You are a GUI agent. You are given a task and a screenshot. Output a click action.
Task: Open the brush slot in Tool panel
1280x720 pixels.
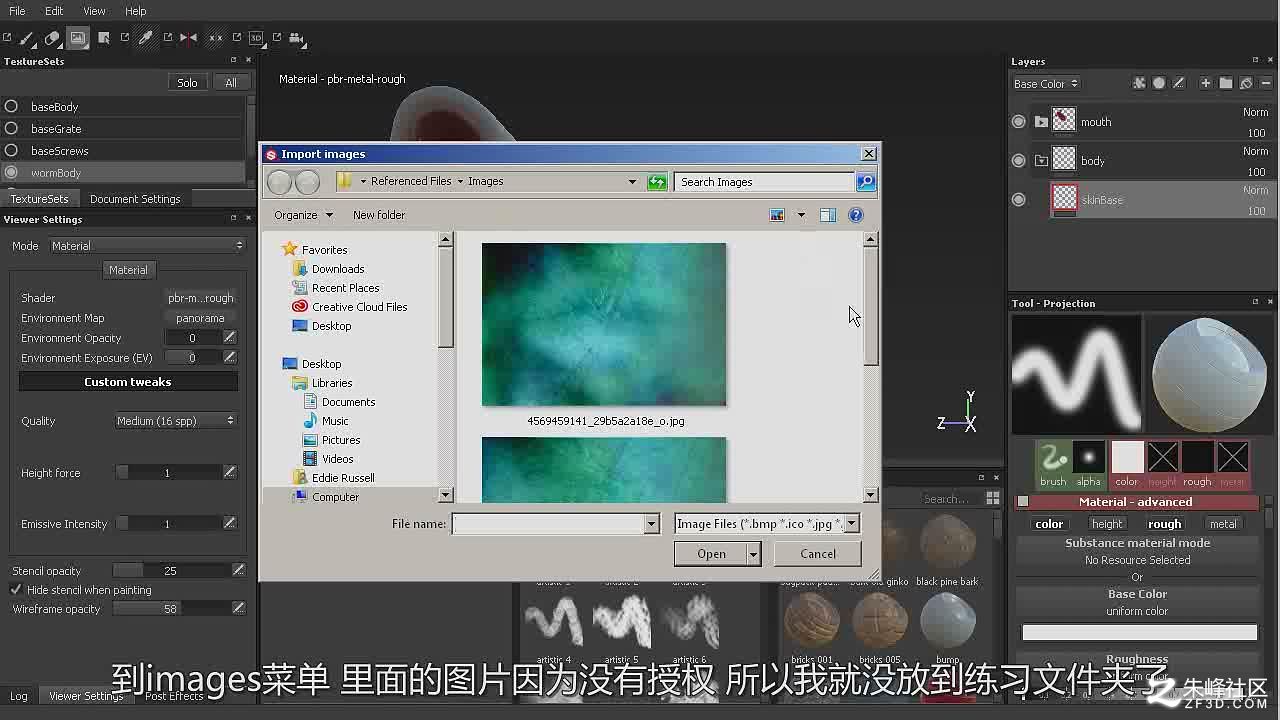coord(1053,463)
